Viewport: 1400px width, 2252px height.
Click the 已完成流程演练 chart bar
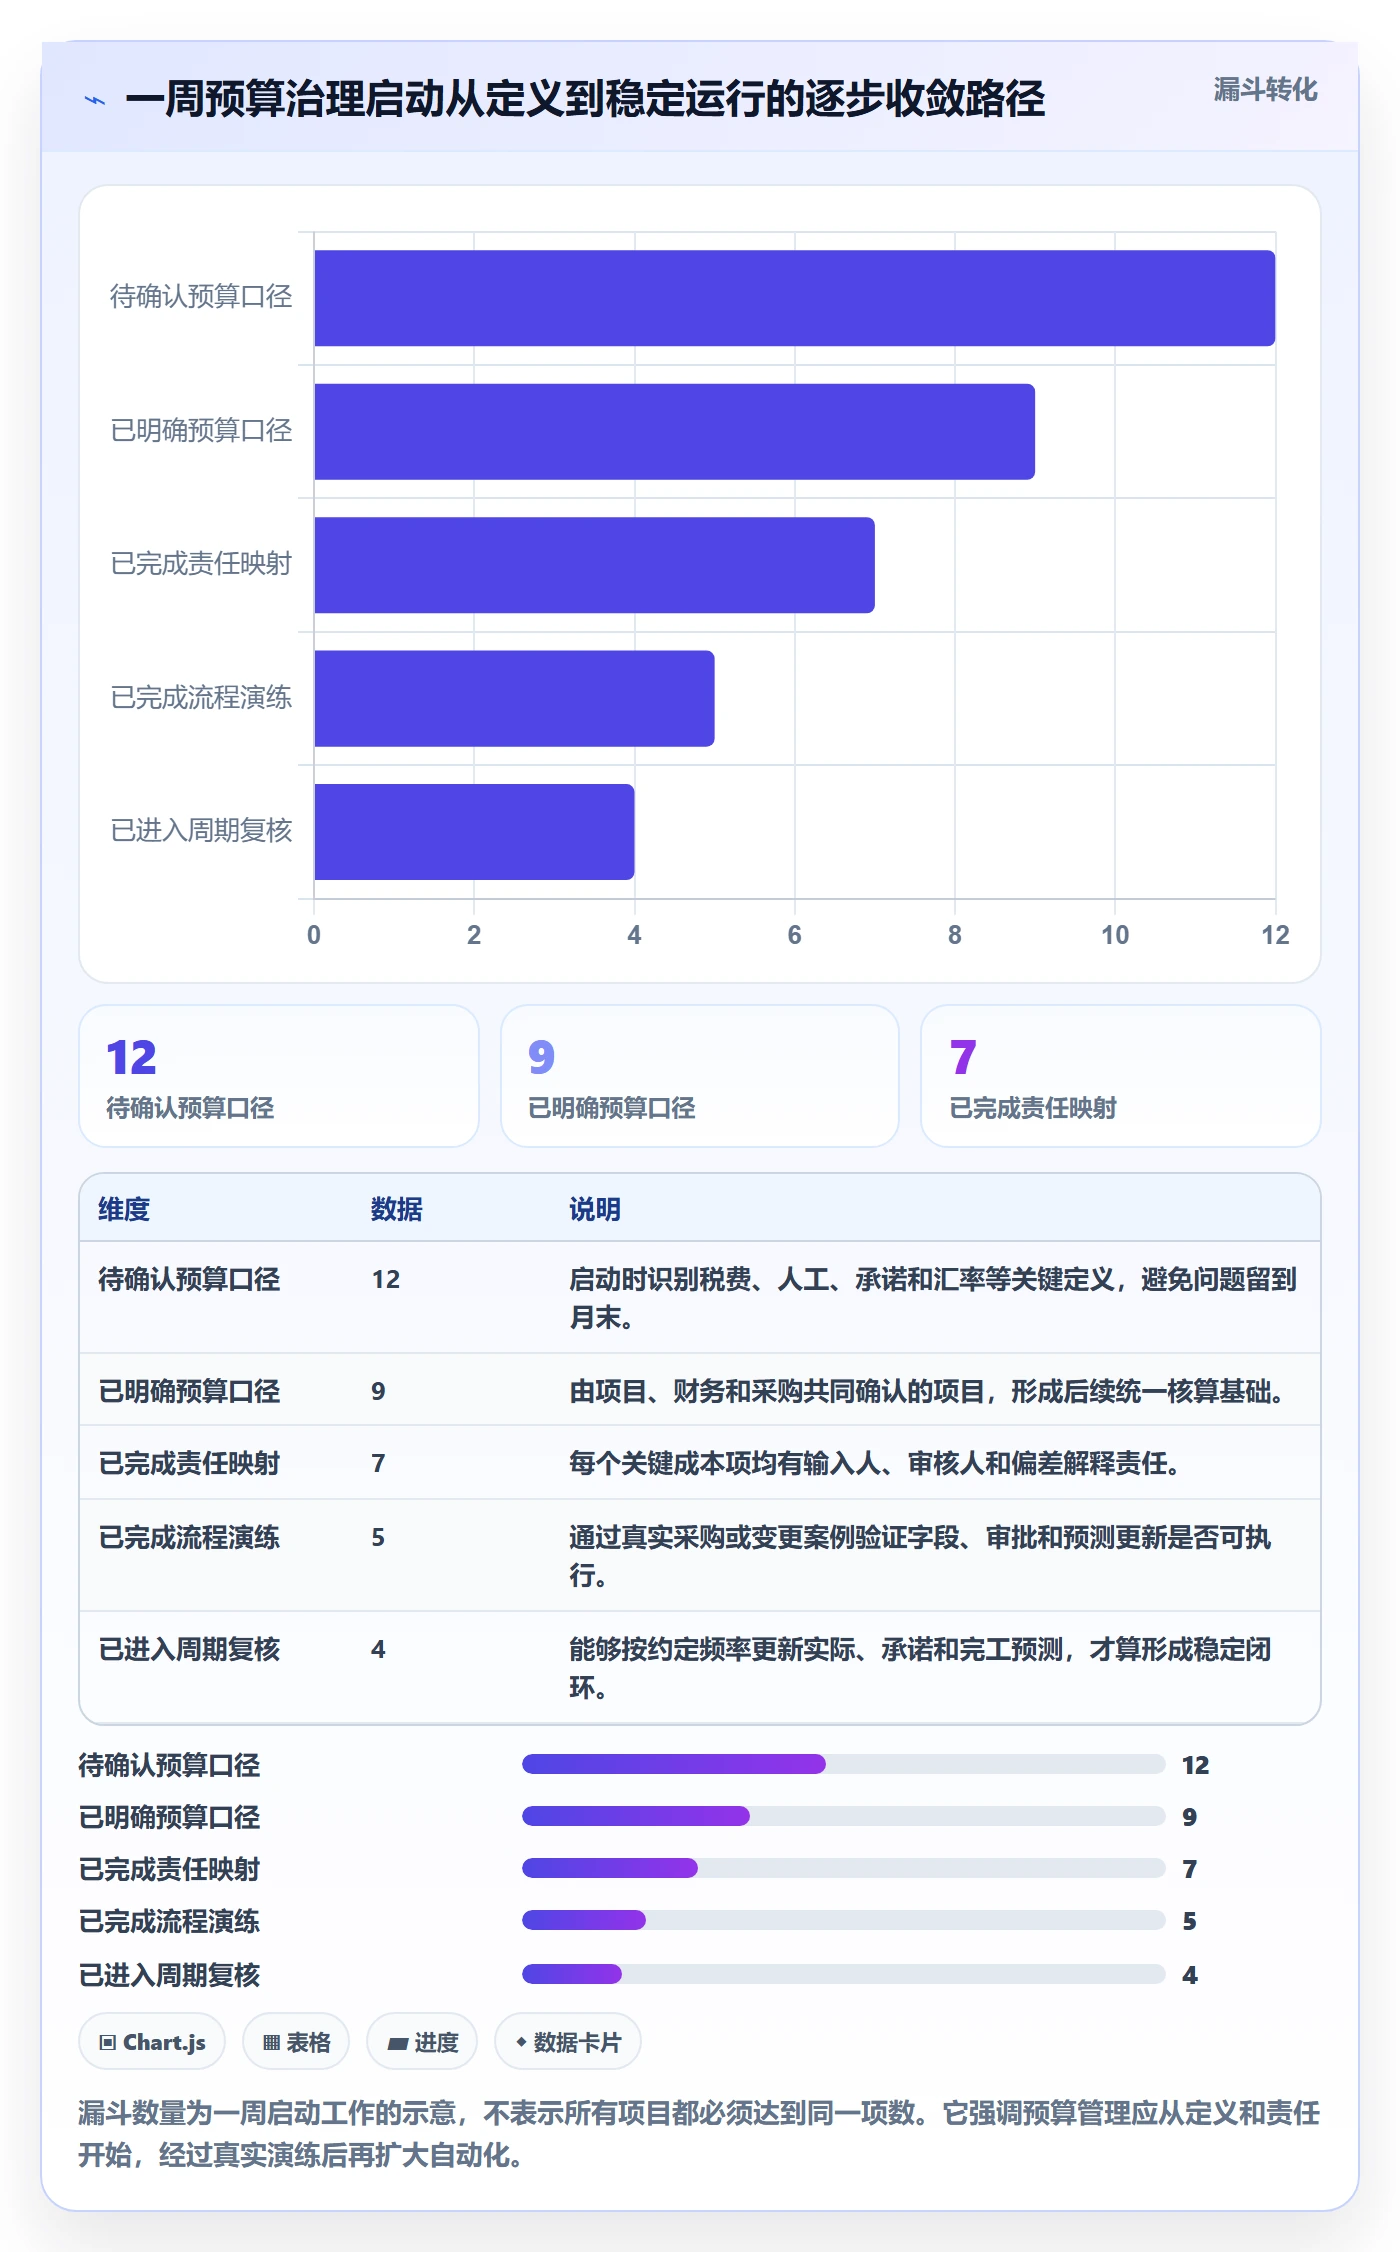514,698
